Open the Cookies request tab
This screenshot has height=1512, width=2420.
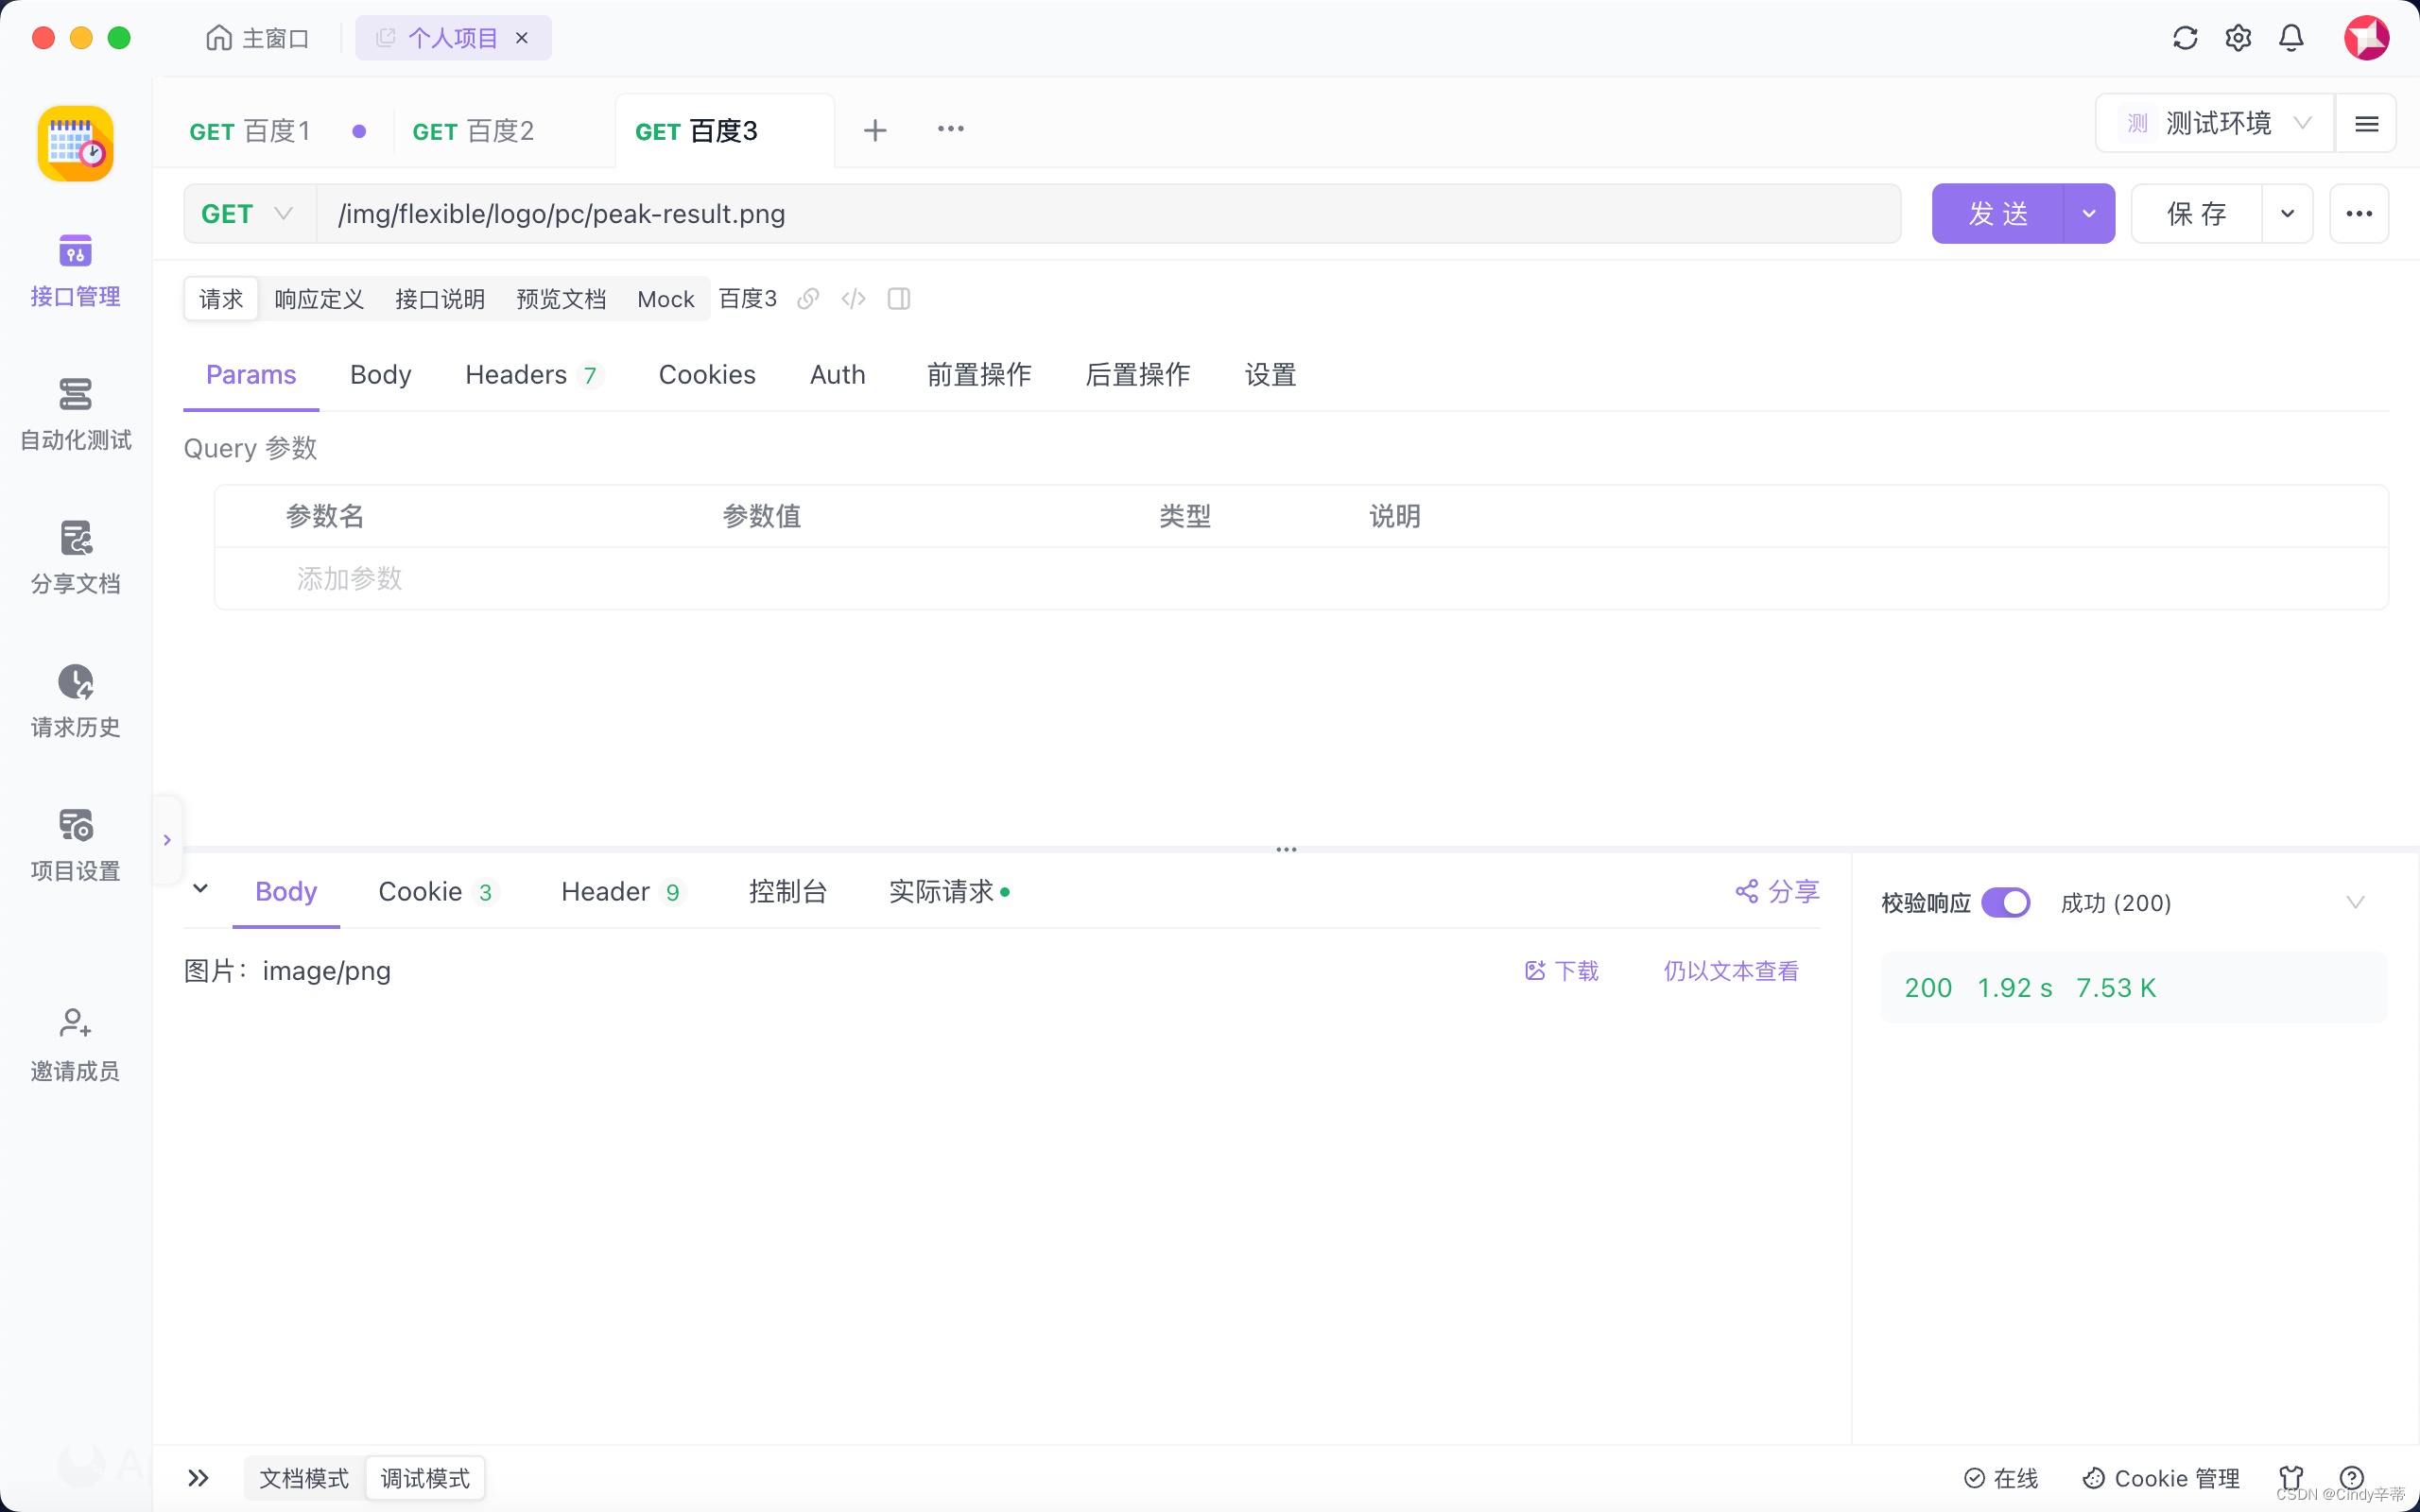(x=707, y=374)
